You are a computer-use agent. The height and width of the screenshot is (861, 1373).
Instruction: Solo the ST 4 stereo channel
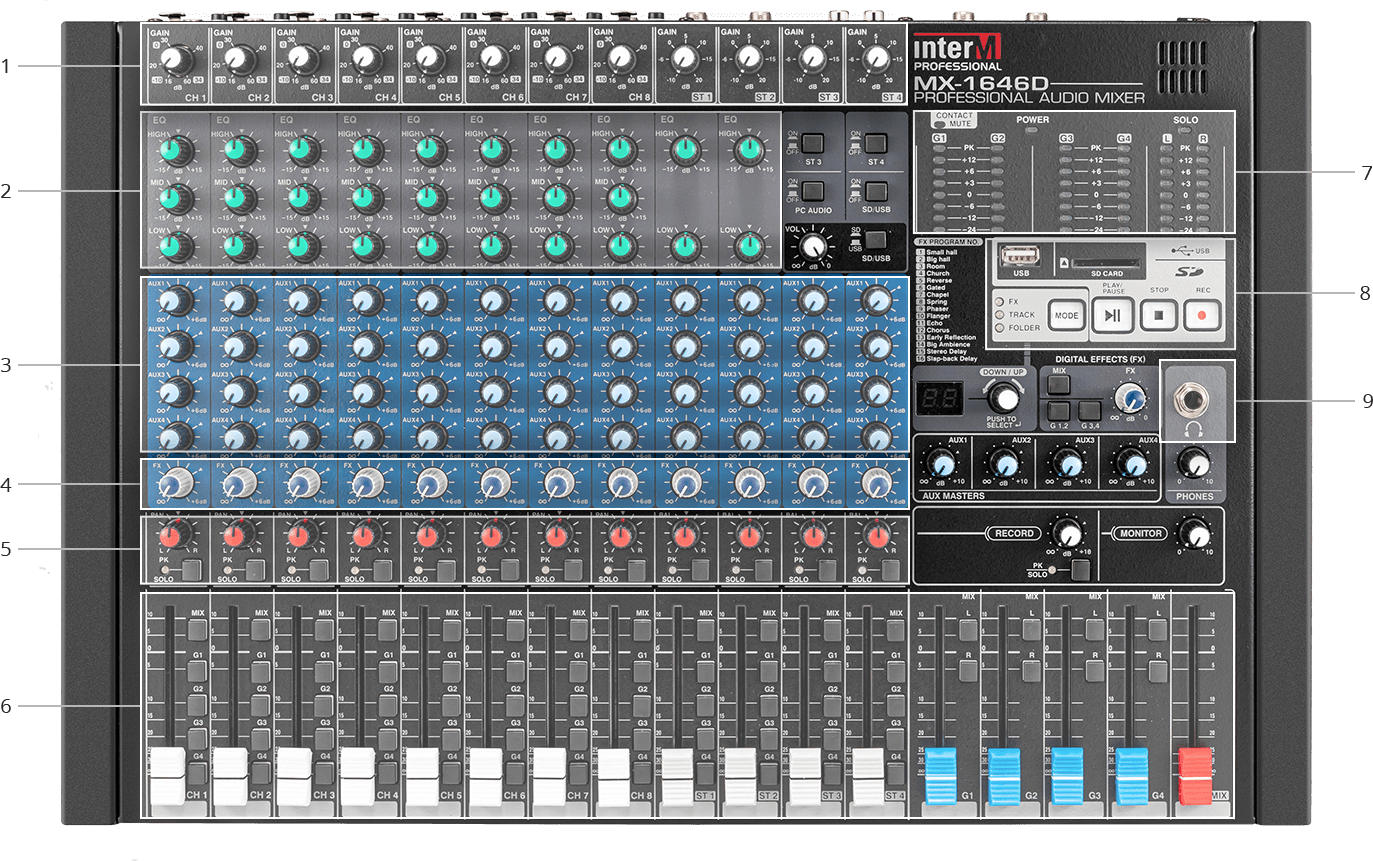[x=890, y=571]
